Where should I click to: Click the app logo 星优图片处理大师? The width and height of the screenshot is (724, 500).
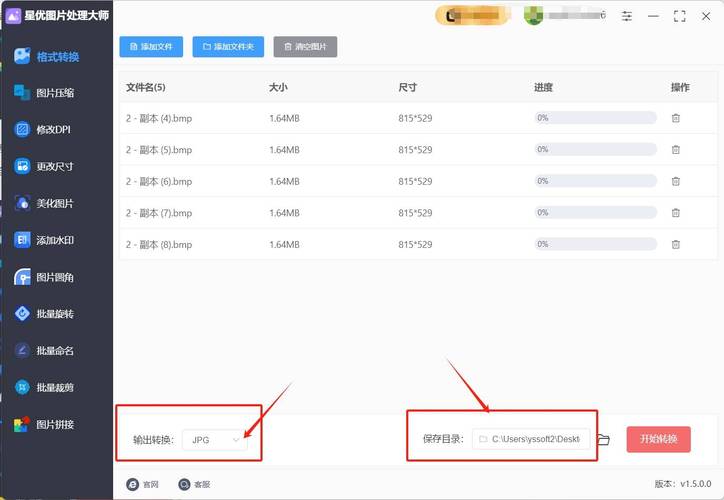click(15, 17)
